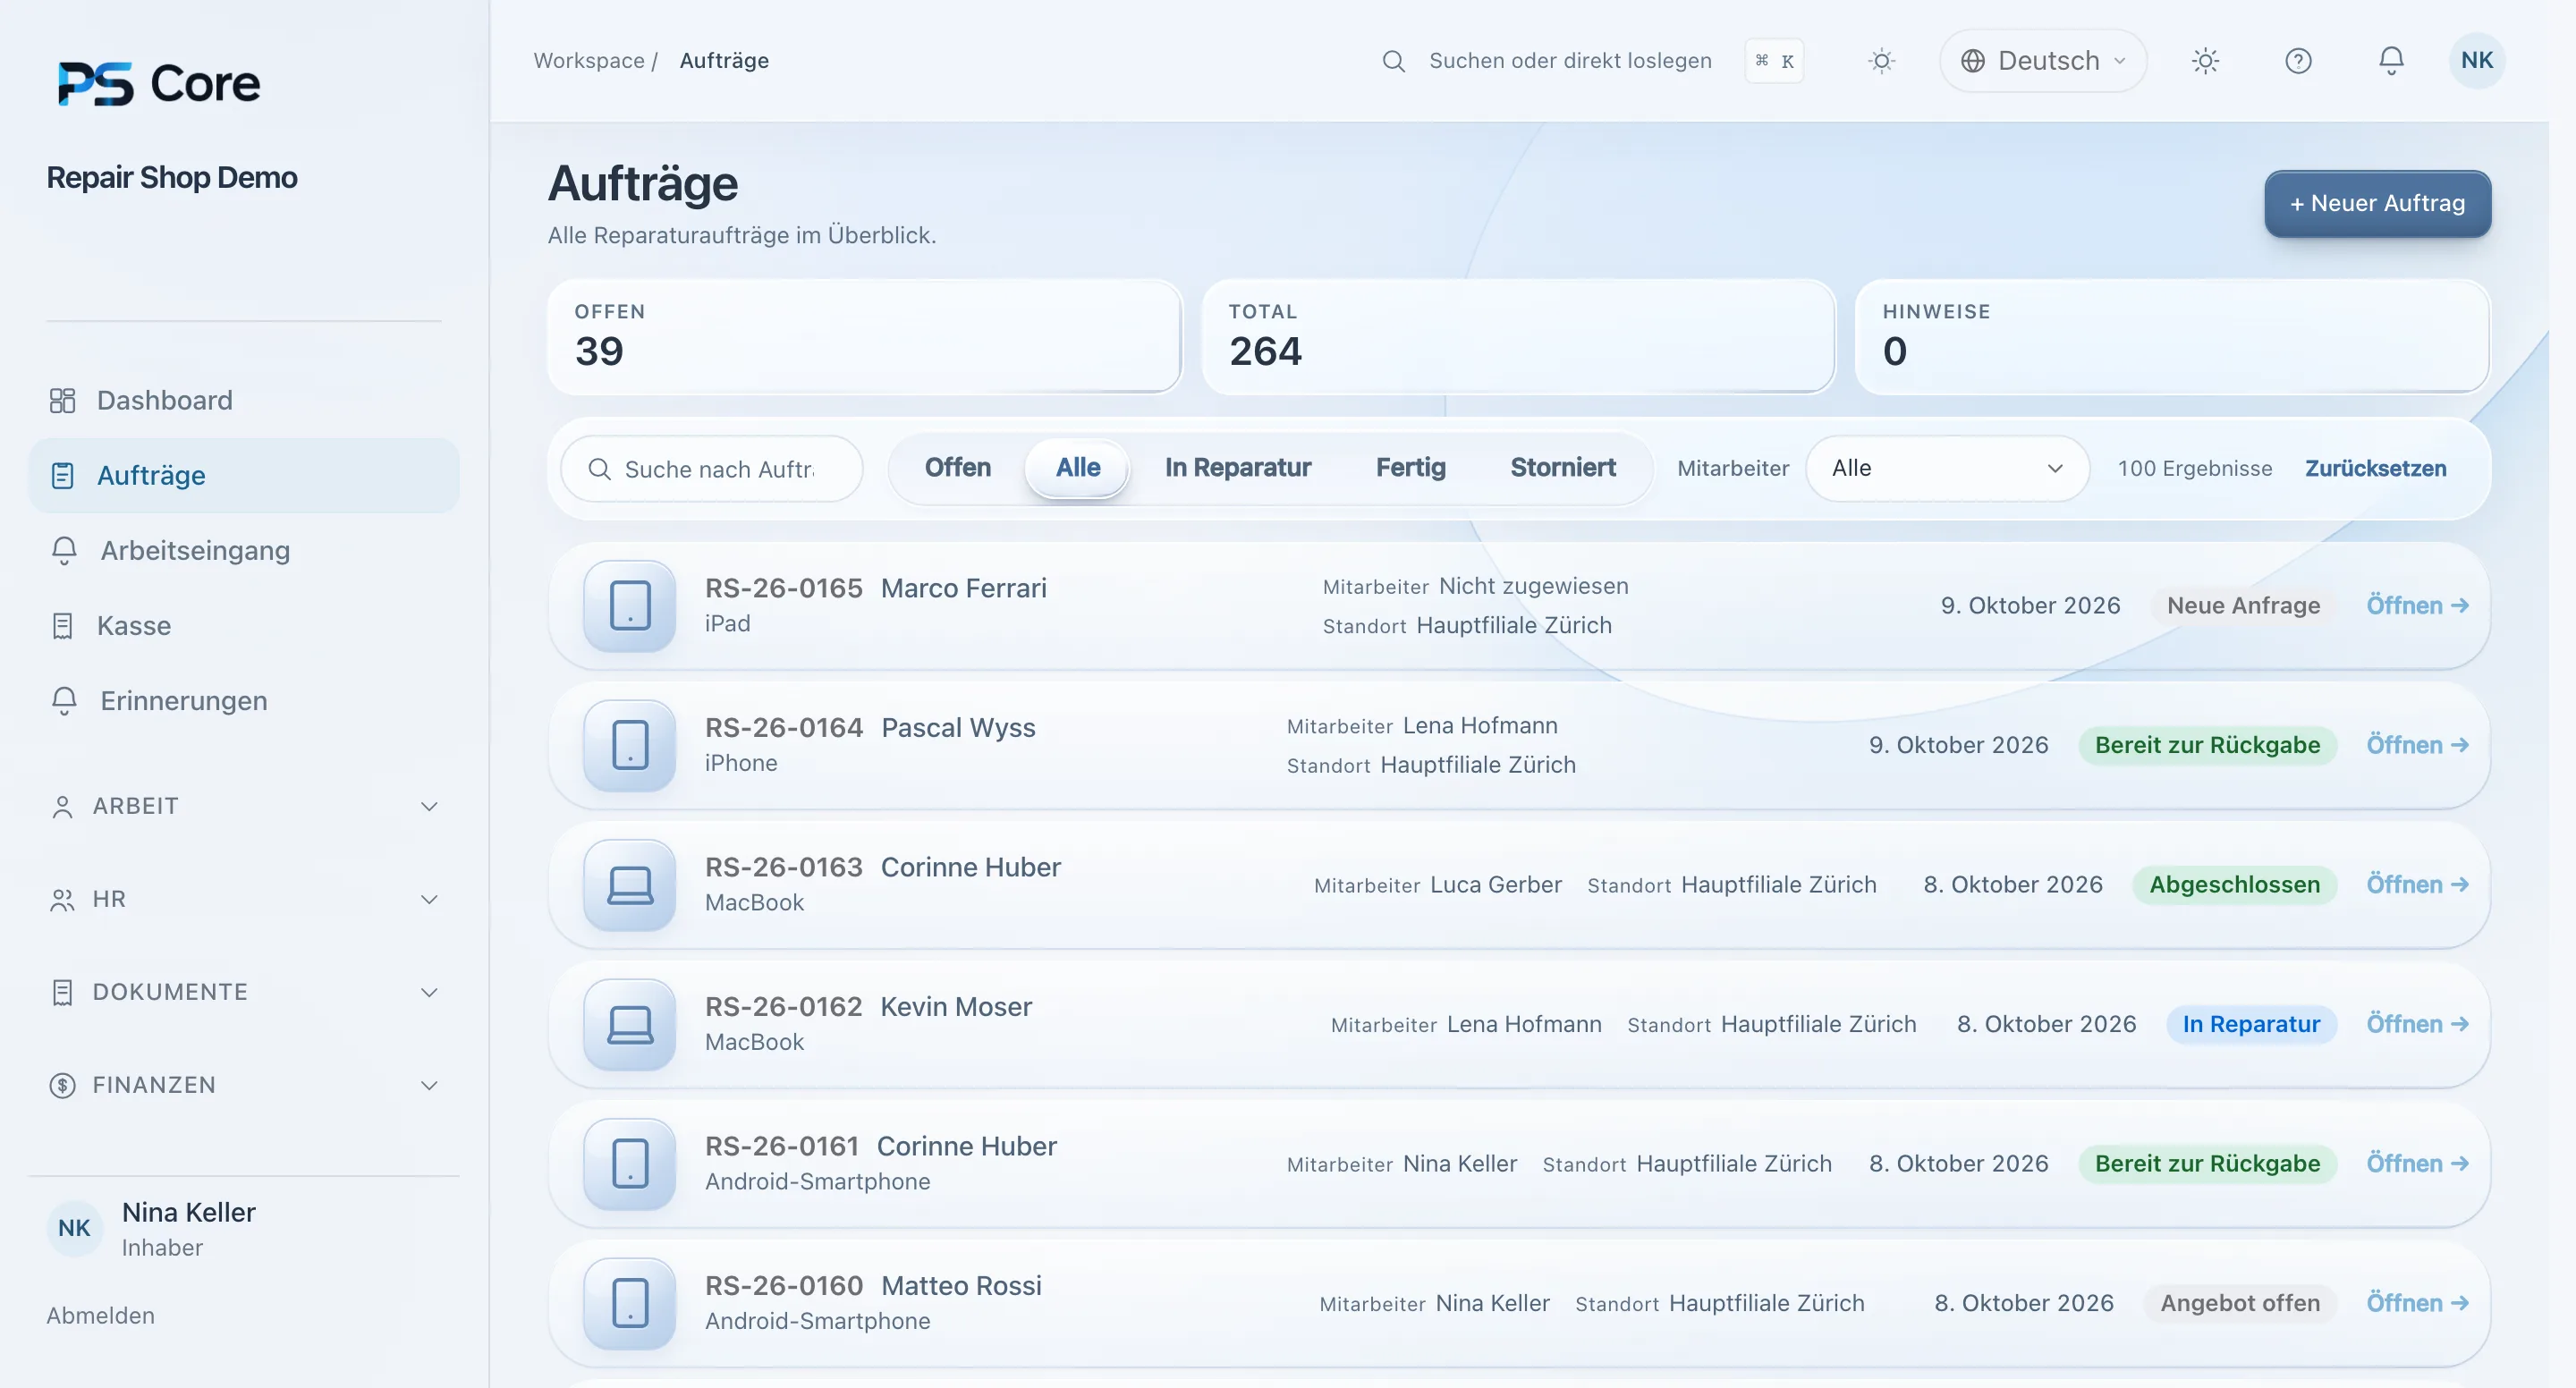Select the Alle filter tab
Image resolution: width=2576 pixels, height=1388 pixels.
pyautogui.click(x=1077, y=467)
